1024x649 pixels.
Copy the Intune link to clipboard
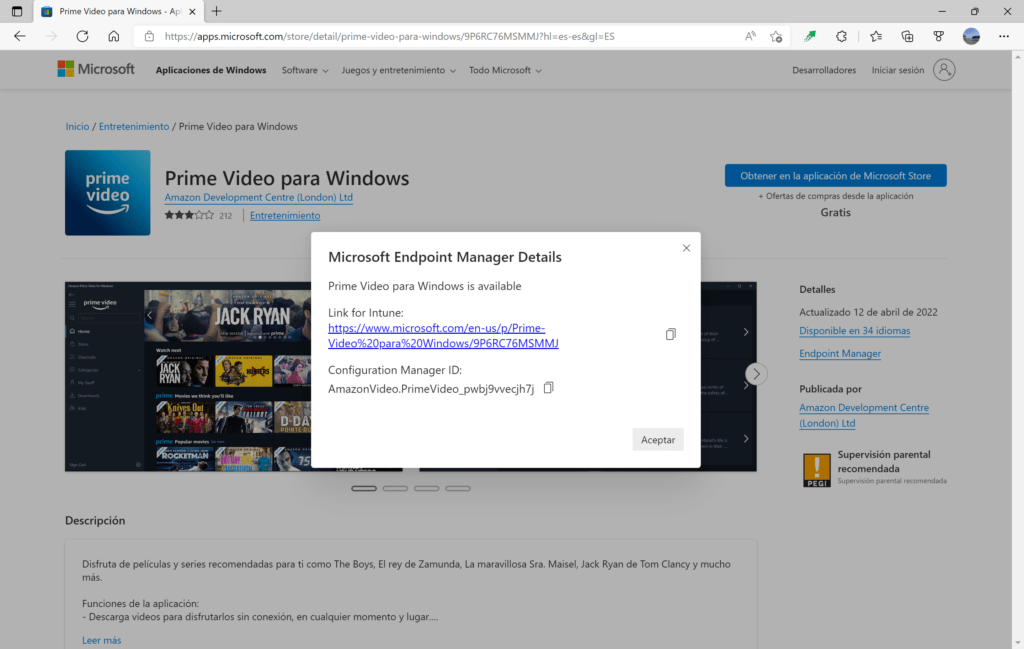(671, 334)
